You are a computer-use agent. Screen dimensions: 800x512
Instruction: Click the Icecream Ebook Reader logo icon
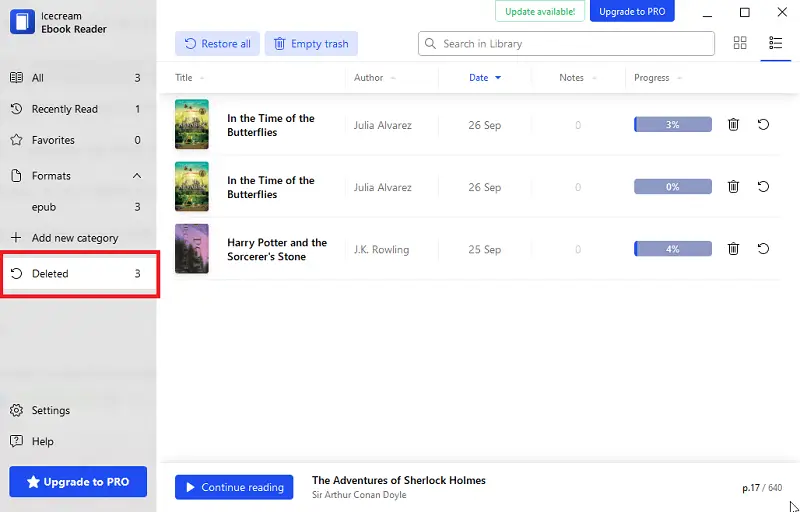point(22,22)
